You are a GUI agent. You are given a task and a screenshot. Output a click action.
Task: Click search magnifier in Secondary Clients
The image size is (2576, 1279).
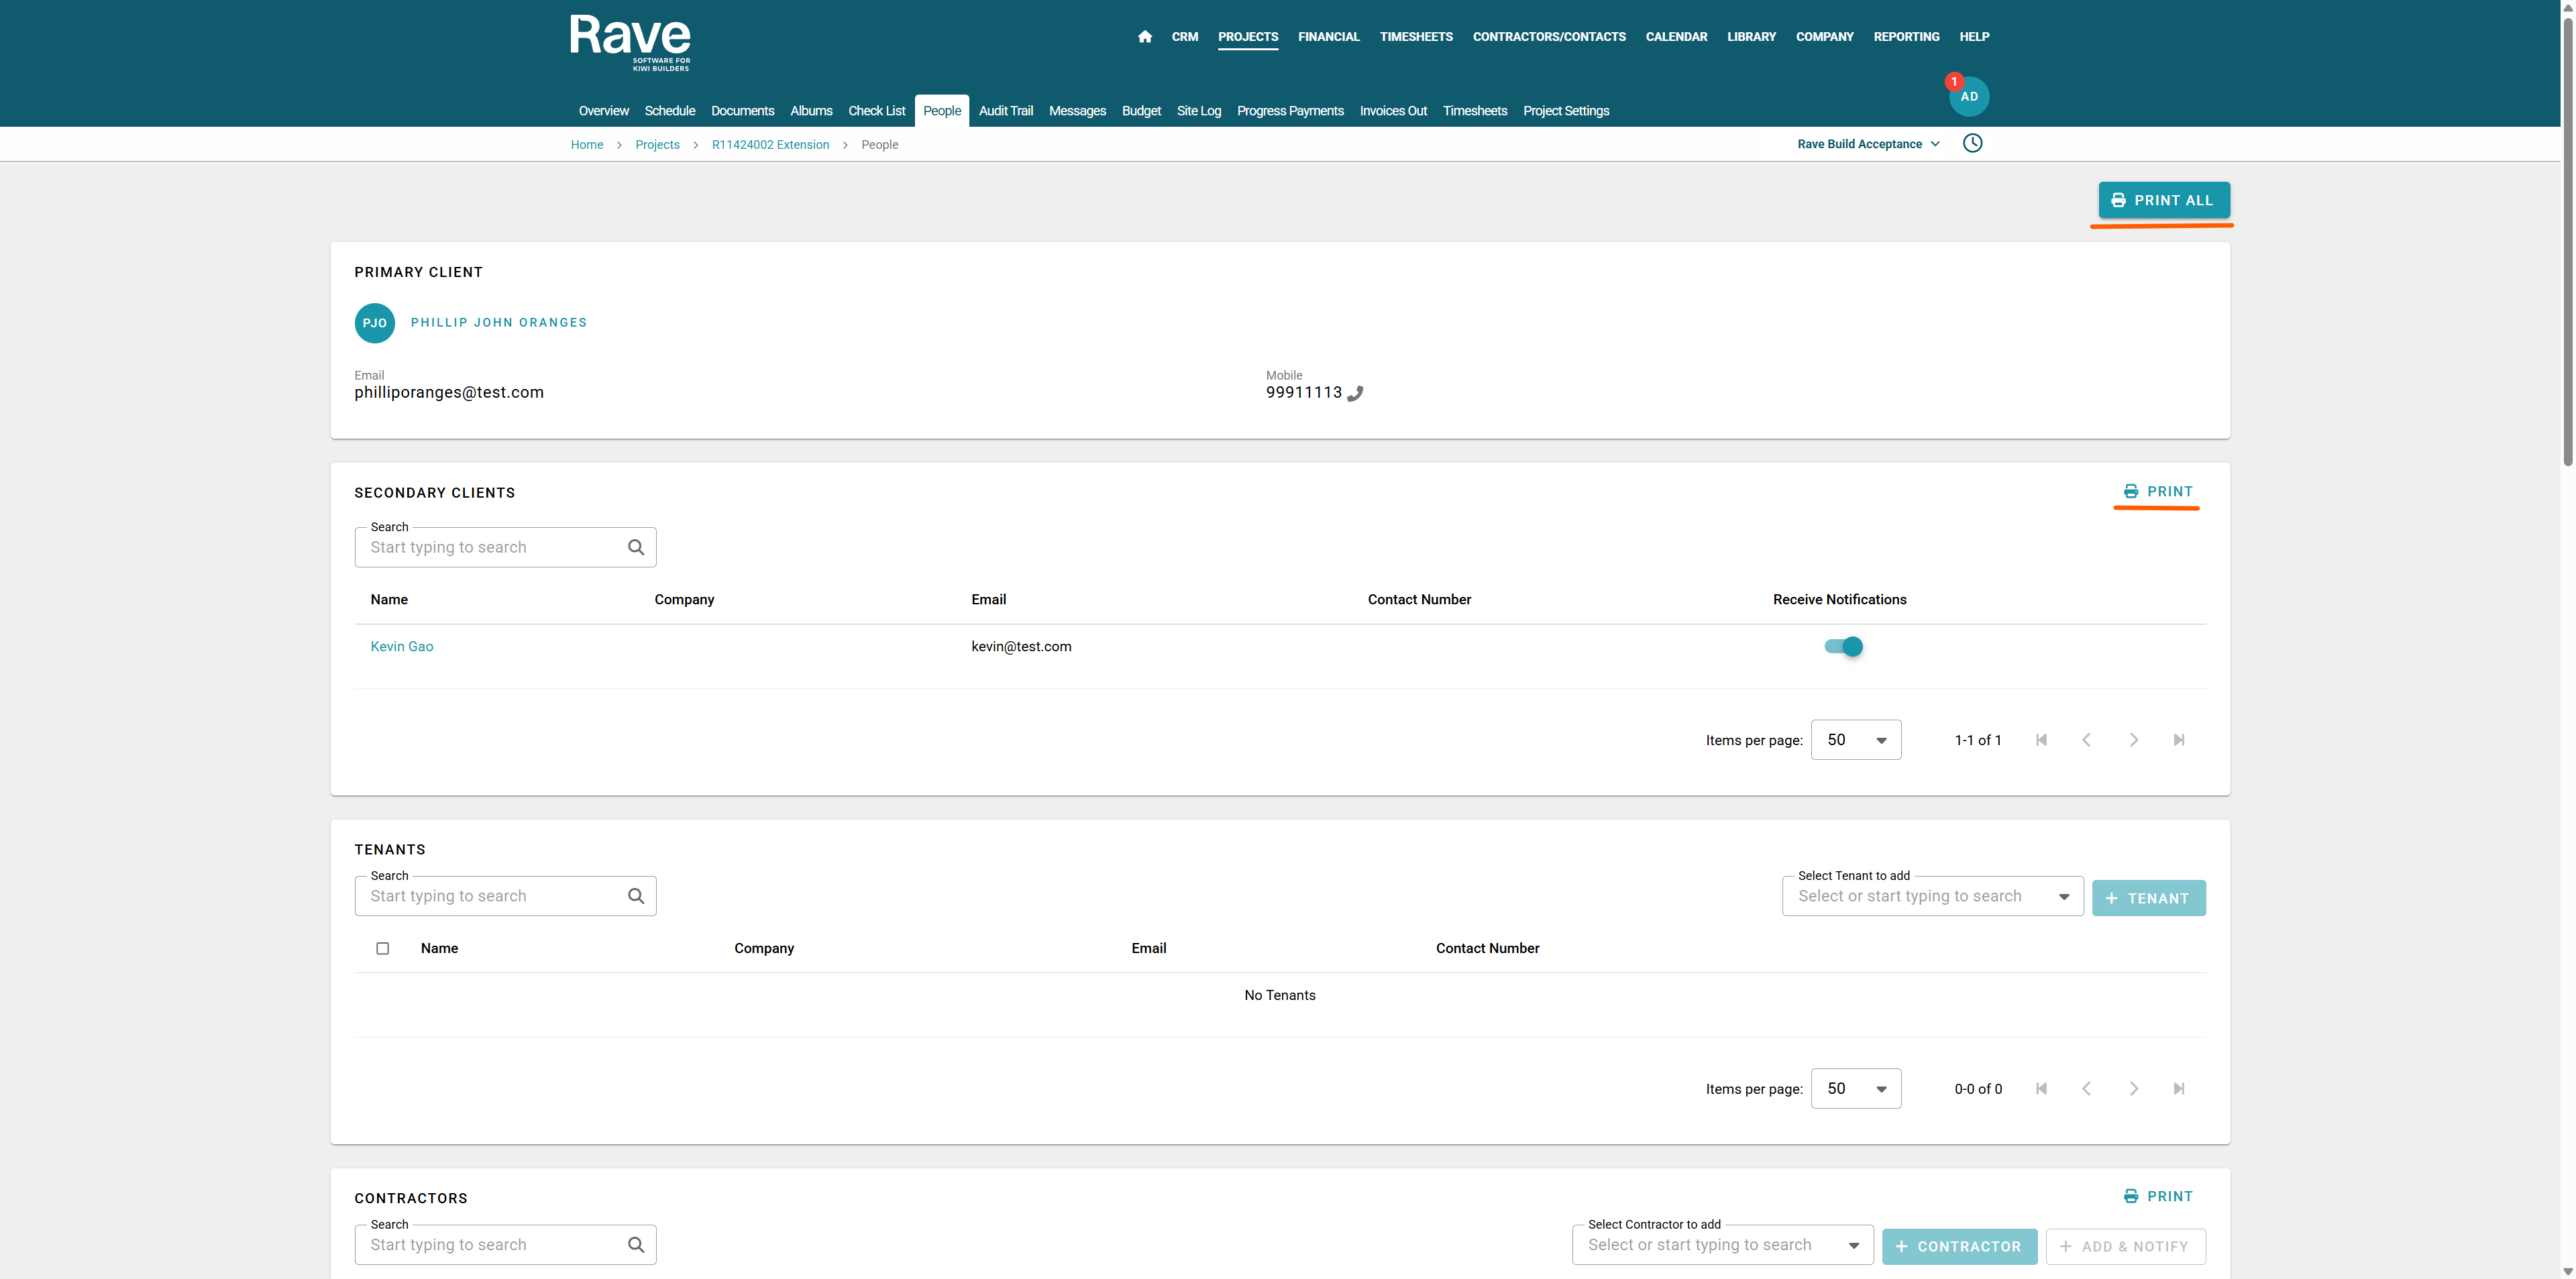pos(635,547)
